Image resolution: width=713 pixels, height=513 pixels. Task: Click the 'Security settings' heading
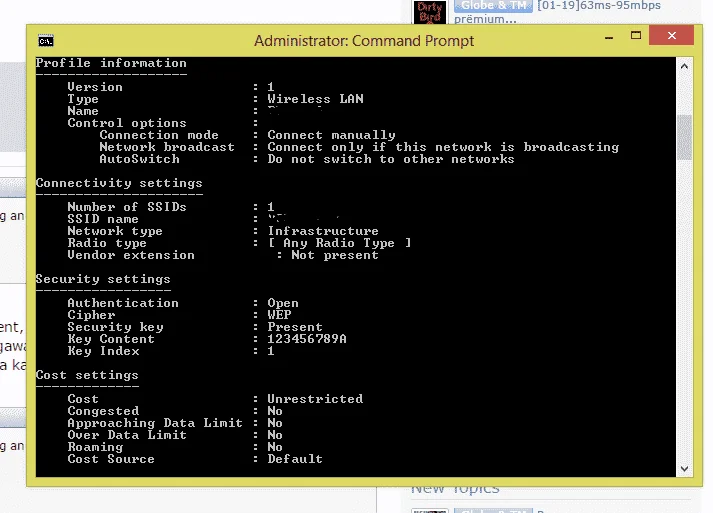(x=103, y=279)
